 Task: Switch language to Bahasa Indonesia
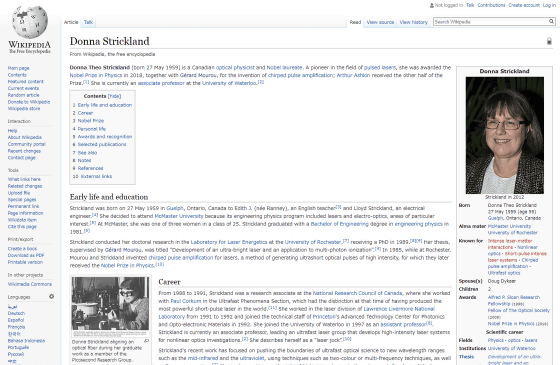tap(26, 341)
